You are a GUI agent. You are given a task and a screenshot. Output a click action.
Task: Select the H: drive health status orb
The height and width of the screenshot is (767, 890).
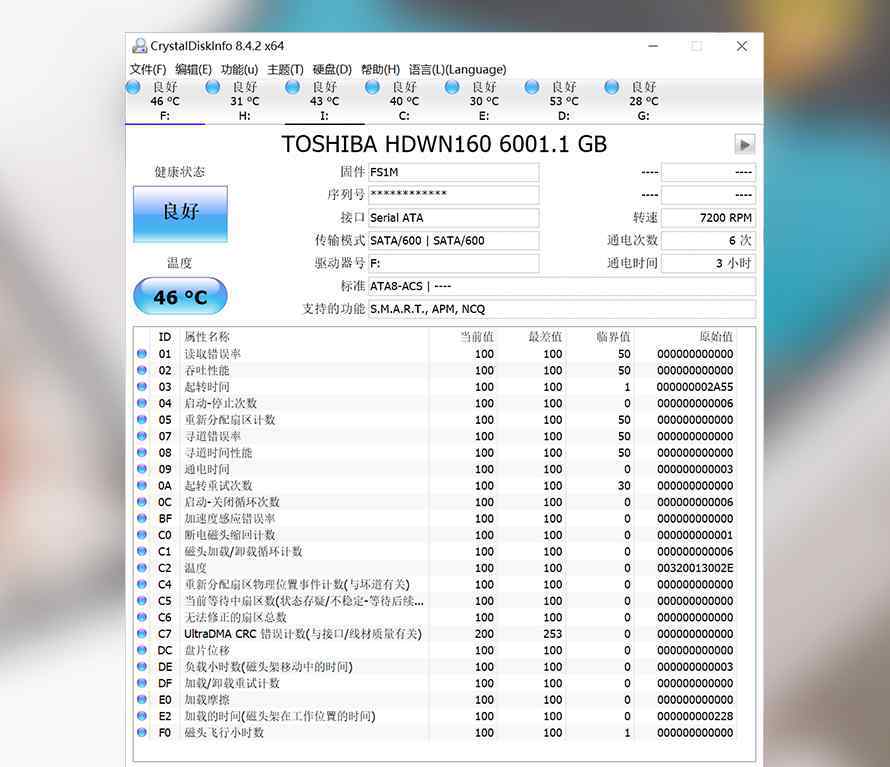[213, 87]
